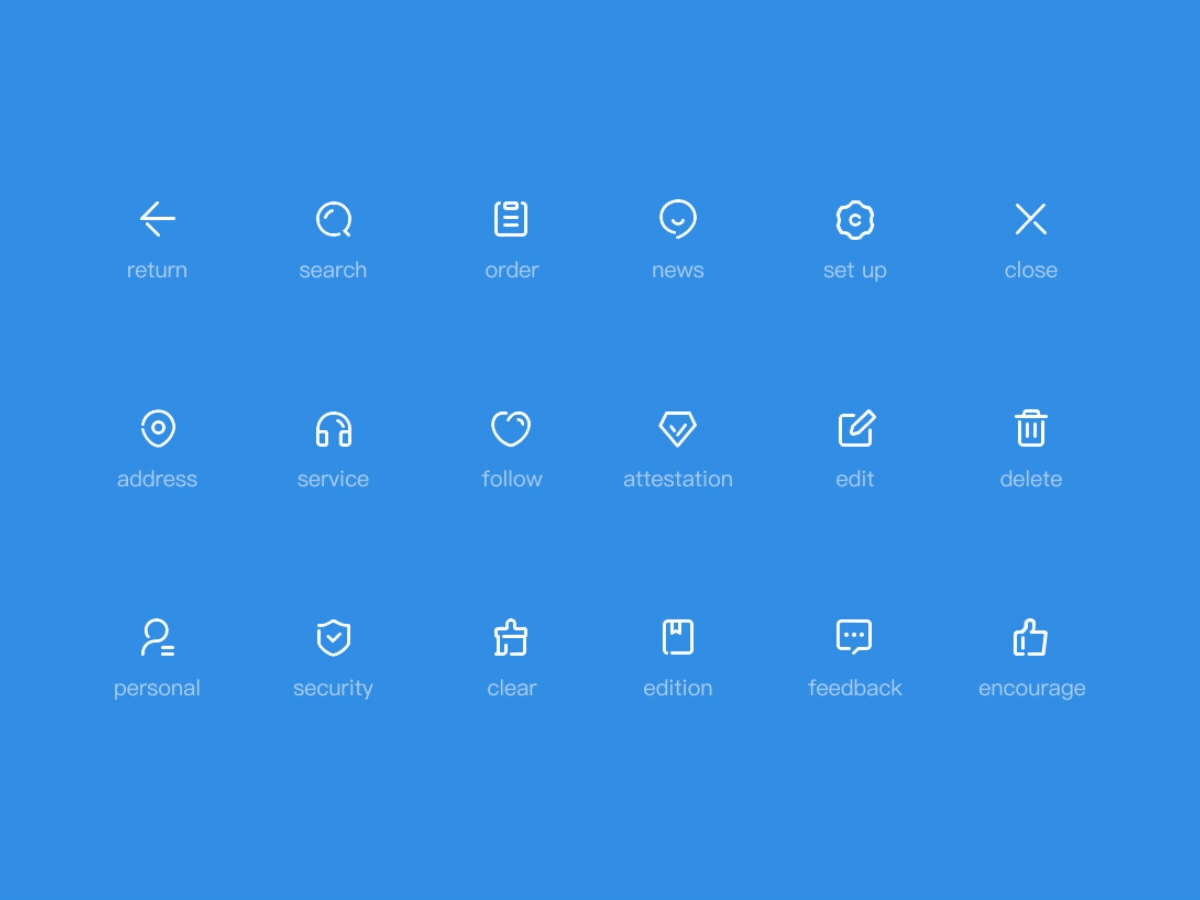
Task: Click the 'service' text label
Action: point(333,479)
